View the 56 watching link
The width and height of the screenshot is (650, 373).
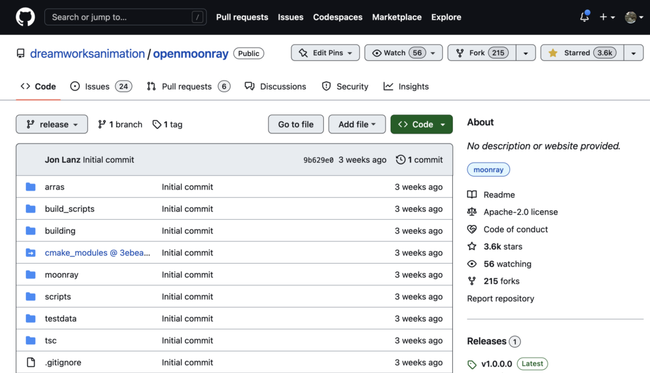point(500,264)
